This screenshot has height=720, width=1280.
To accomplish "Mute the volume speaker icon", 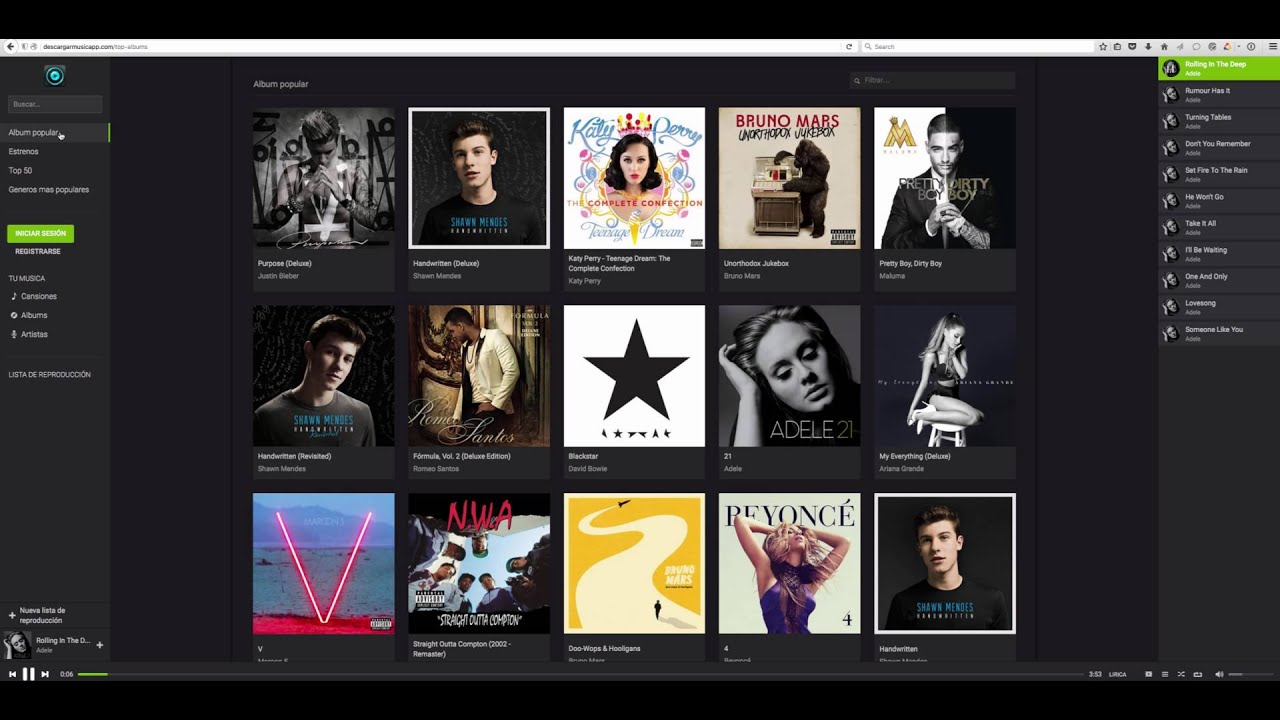I will click(1219, 674).
